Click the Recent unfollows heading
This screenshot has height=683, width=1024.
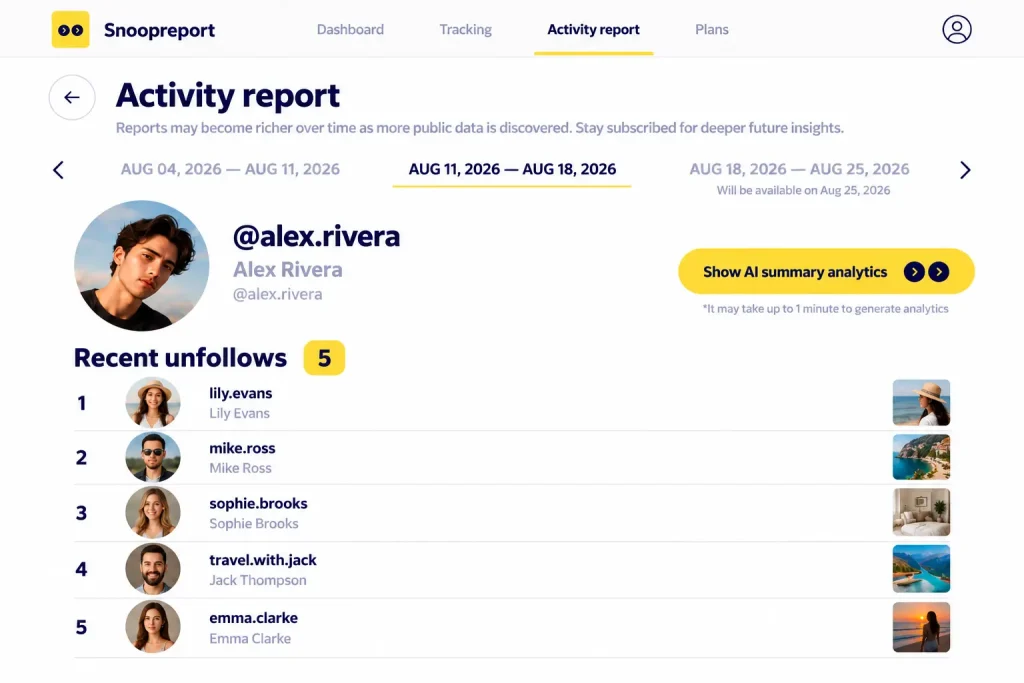click(180, 358)
